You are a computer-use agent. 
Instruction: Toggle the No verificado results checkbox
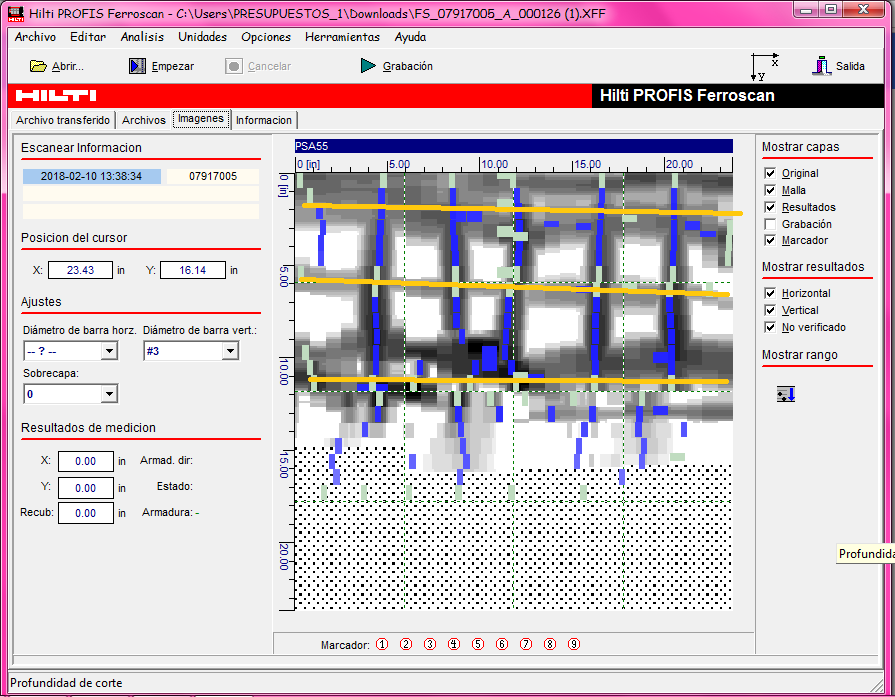(770, 327)
